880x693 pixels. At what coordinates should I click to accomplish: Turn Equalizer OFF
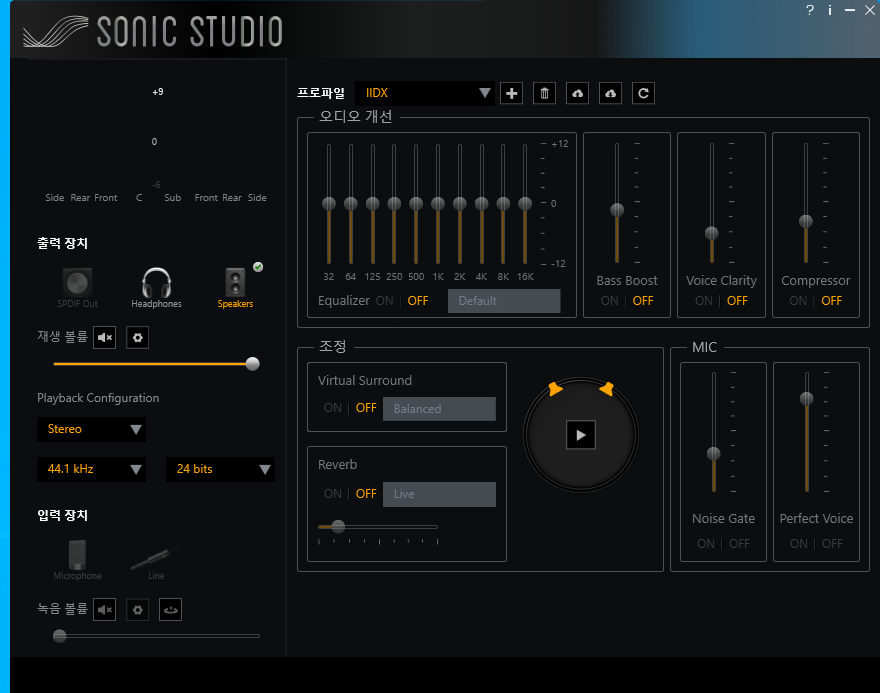tap(418, 301)
